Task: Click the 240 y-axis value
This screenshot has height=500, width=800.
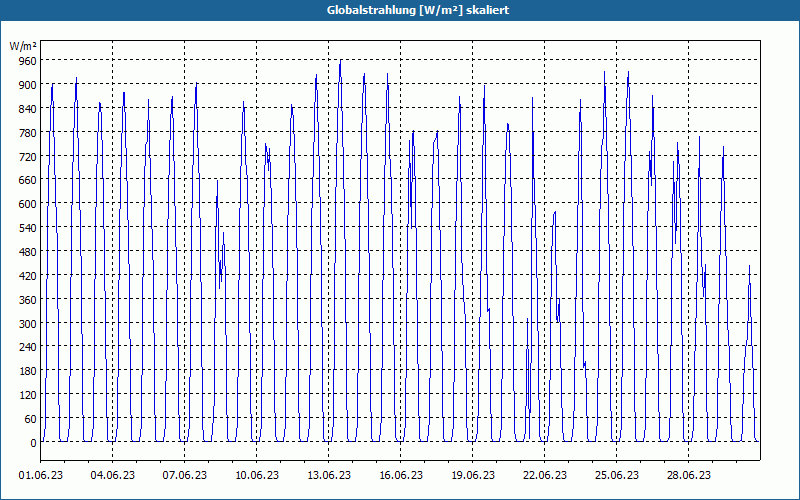Action: (27, 347)
